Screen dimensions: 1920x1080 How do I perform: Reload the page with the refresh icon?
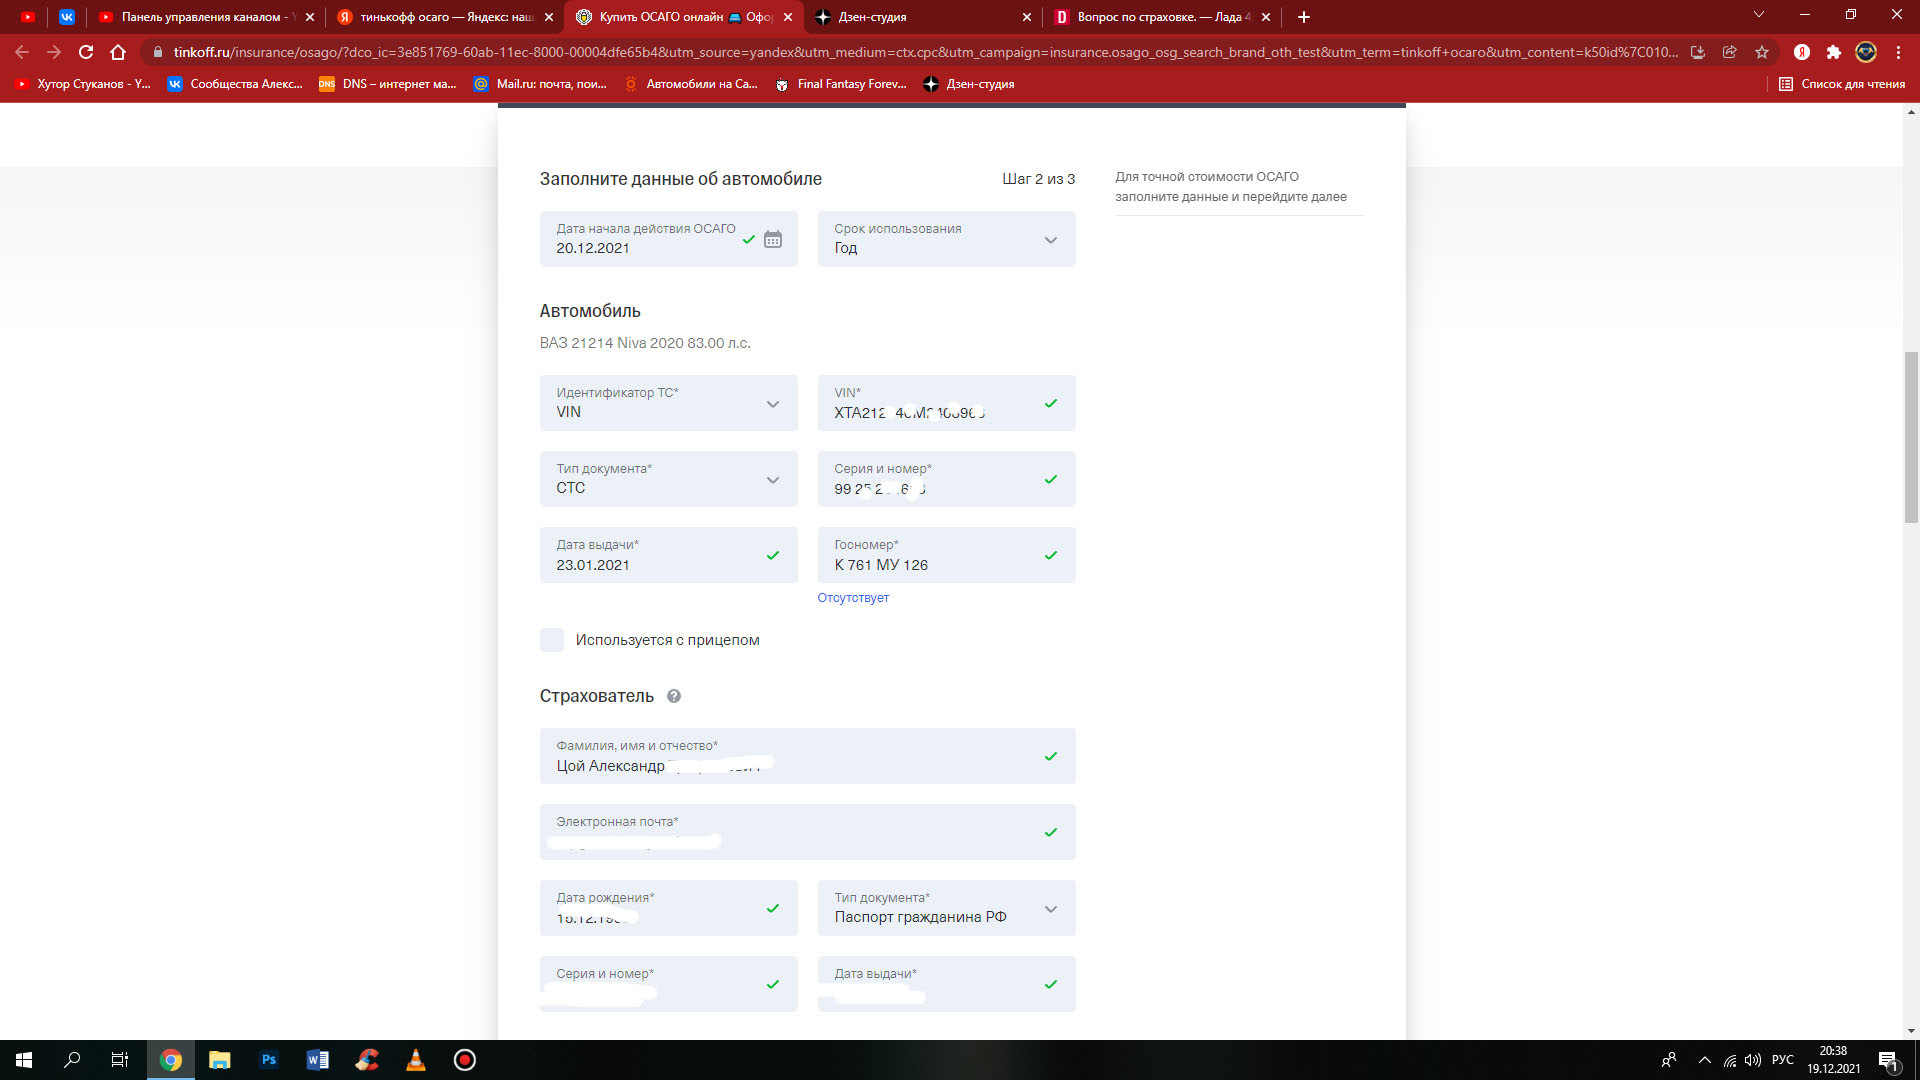pos(86,52)
